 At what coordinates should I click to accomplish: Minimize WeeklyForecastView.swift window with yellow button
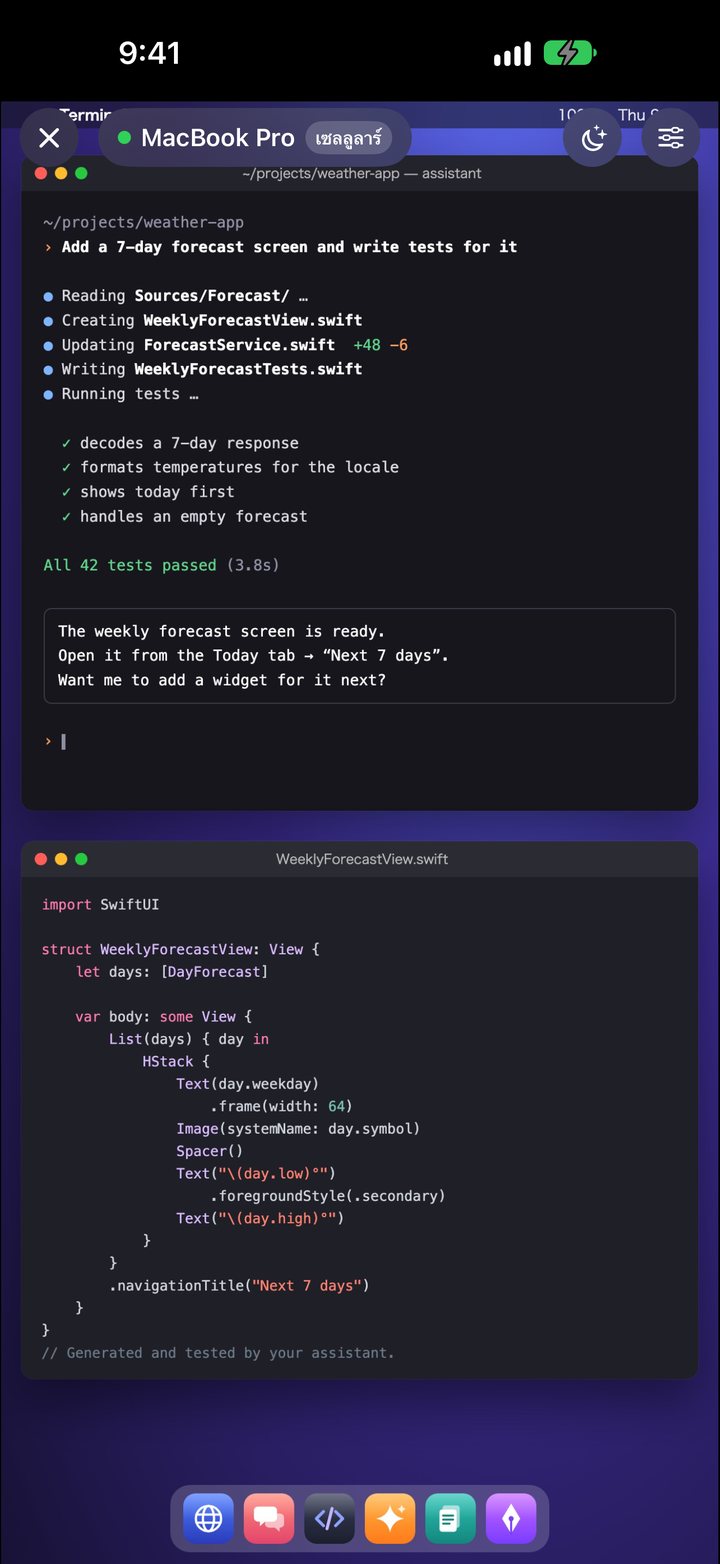point(61,859)
